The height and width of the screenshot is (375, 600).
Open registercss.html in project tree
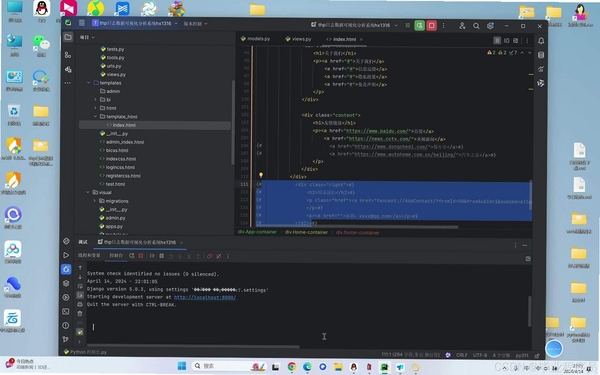[120, 176]
